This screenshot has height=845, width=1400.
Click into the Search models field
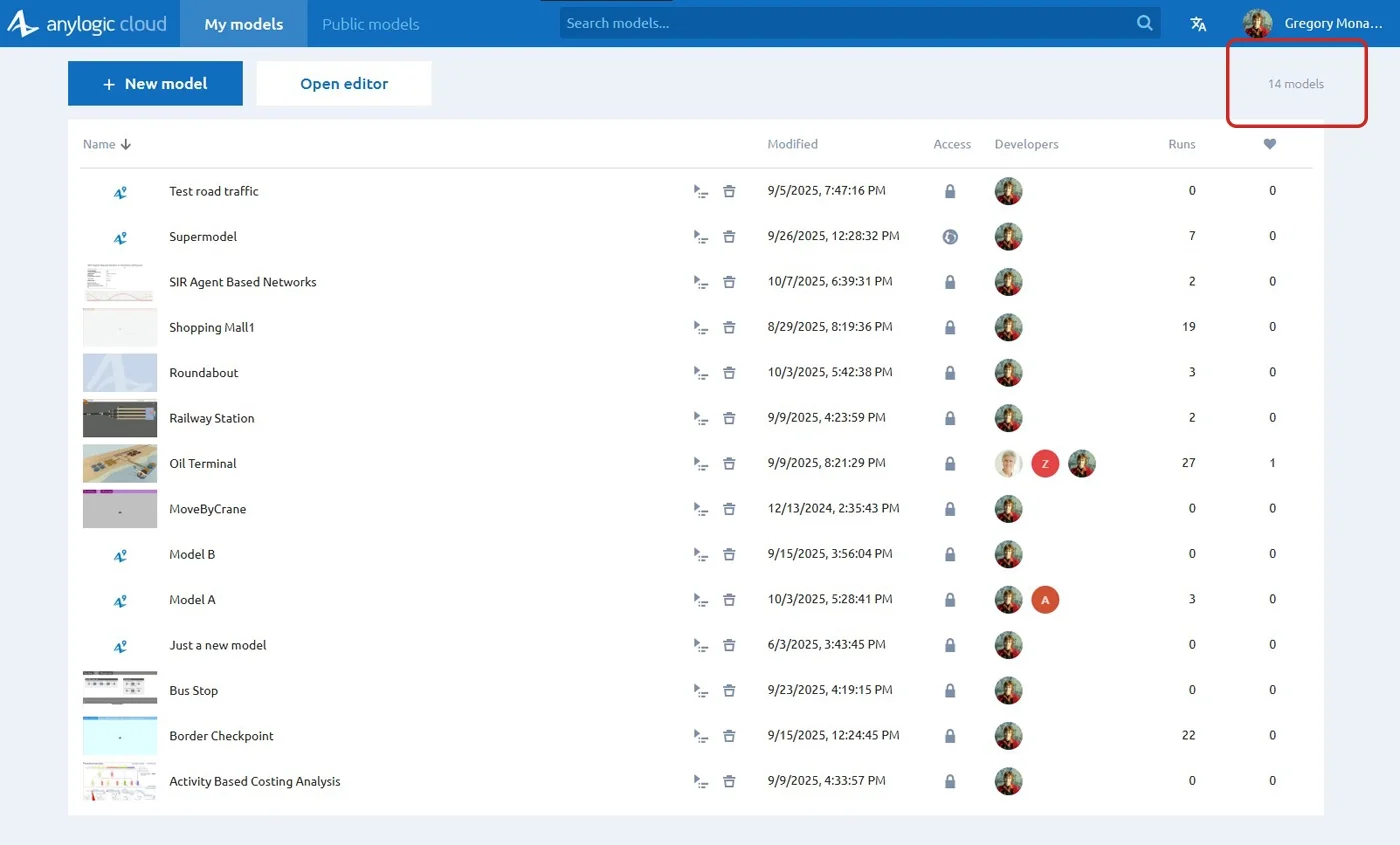click(845, 23)
